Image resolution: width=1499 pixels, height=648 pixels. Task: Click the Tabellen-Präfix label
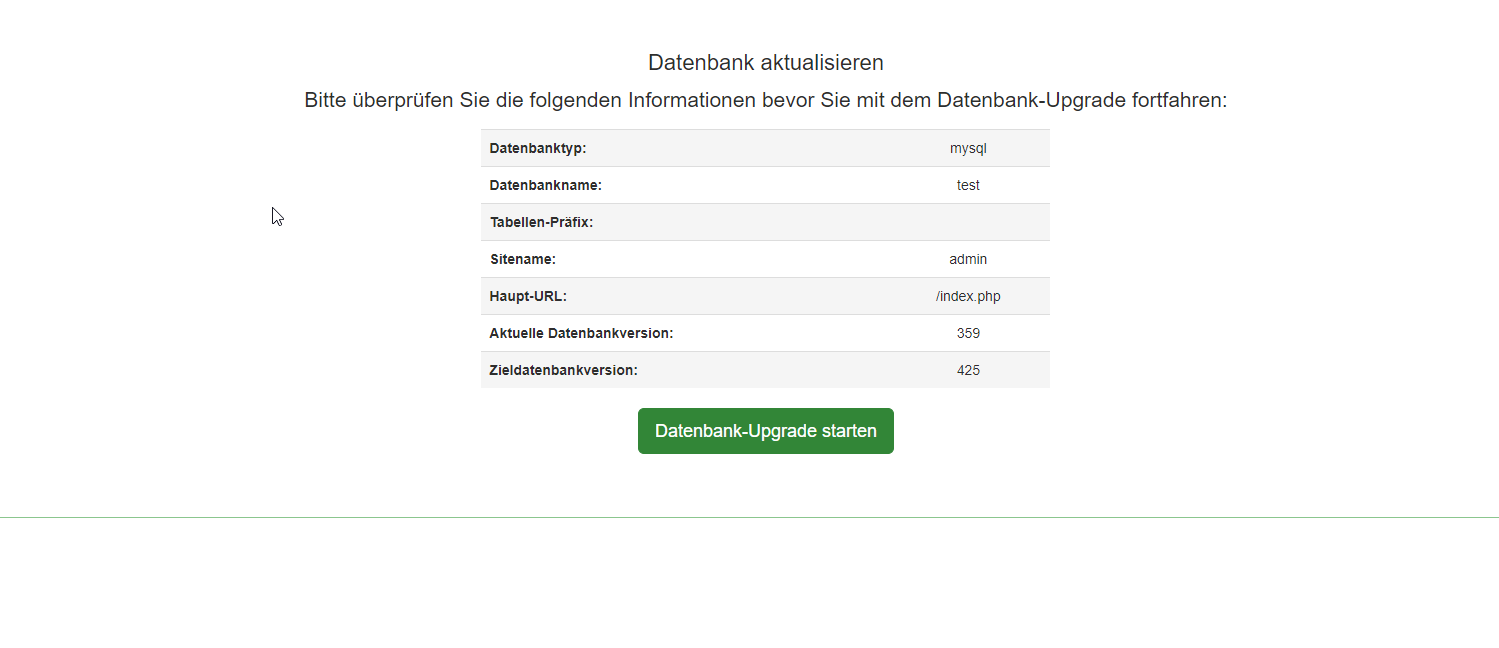tap(541, 222)
